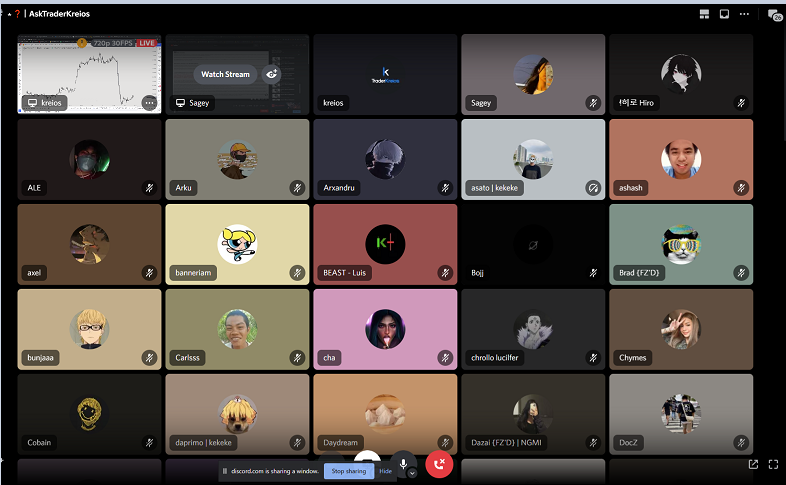Click the muted mic icon on chrollo lucilfer tile
This screenshot has height=485, width=786.
pos(593,358)
